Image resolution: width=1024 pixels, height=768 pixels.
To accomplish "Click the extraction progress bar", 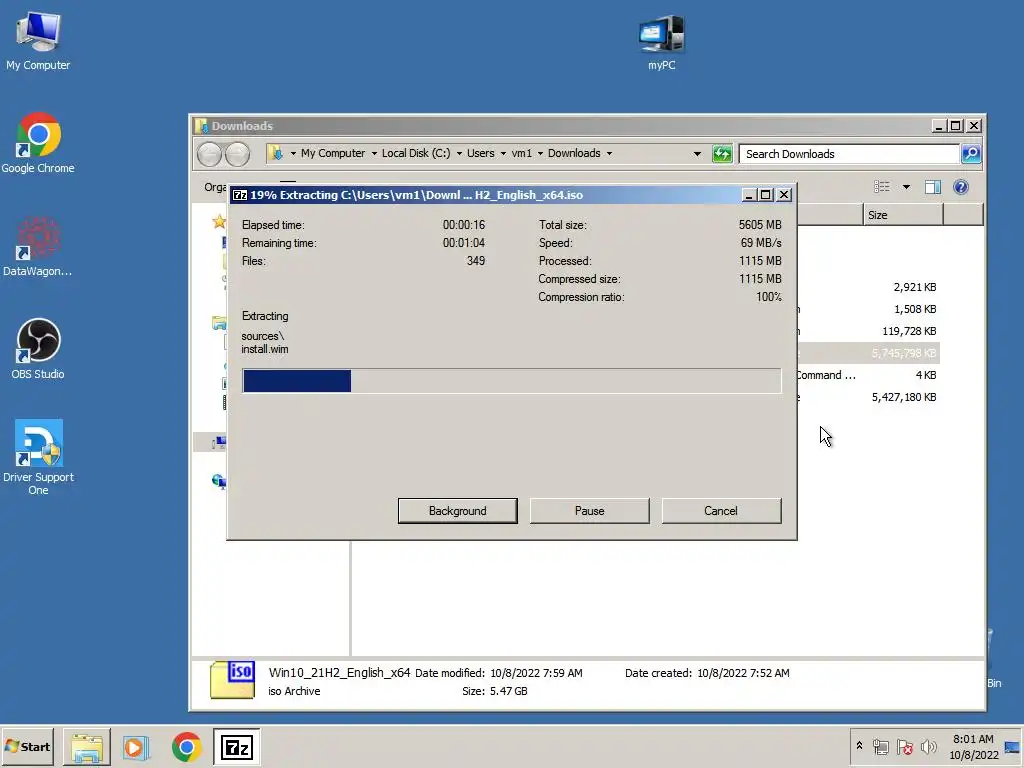I will click(511, 381).
